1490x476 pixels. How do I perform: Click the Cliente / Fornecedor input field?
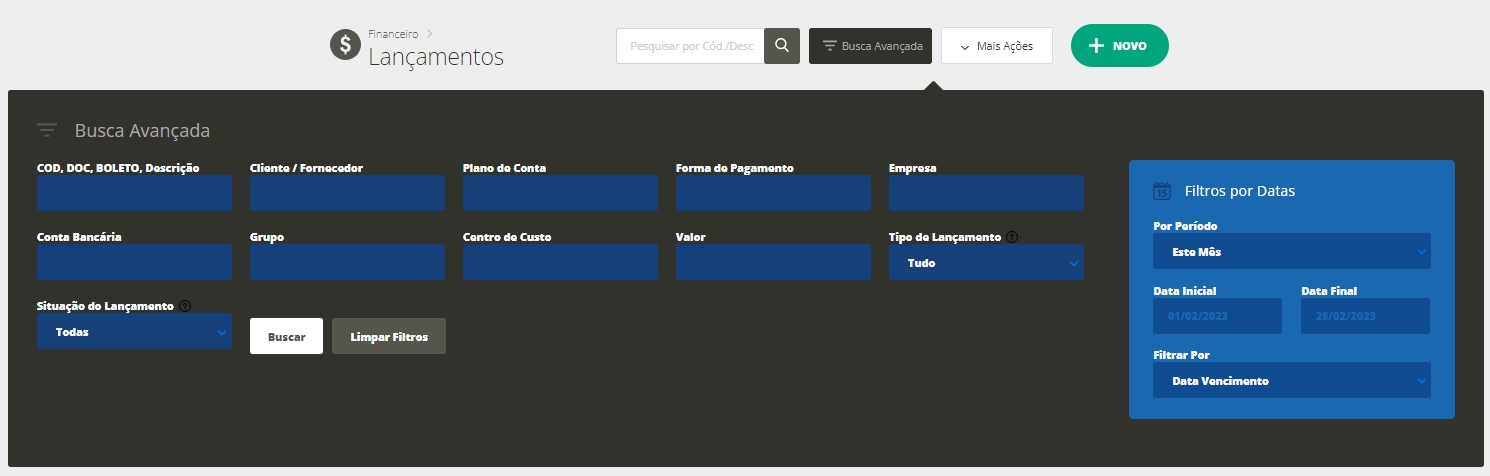pyautogui.click(x=347, y=193)
